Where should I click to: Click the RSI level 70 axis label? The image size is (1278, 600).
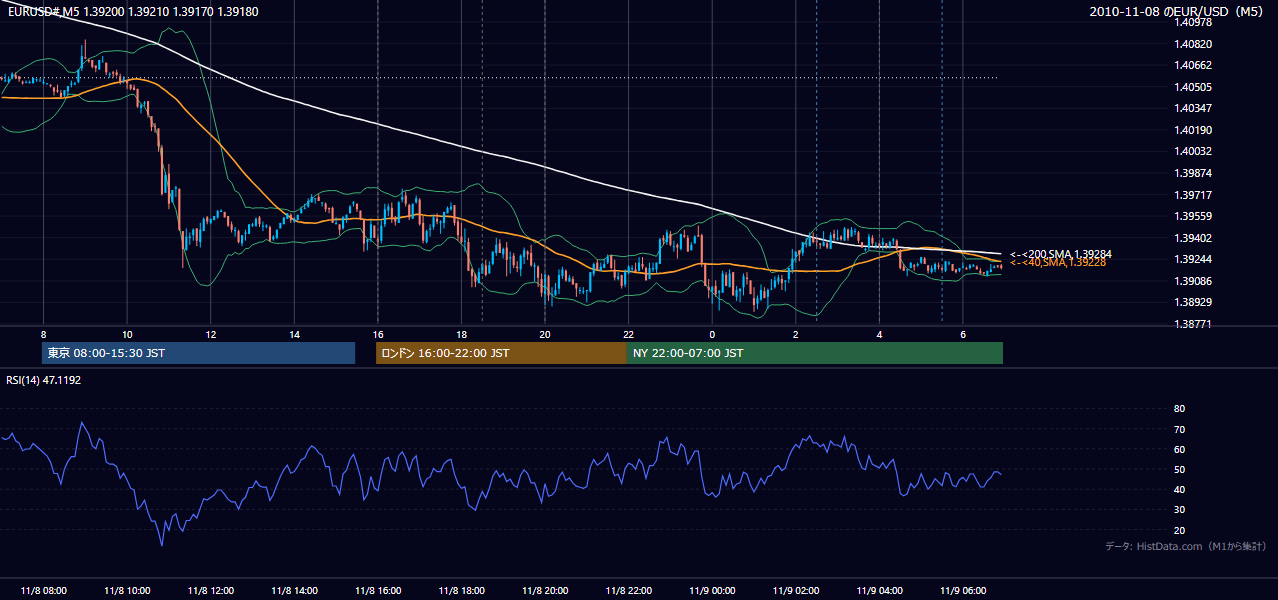point(1179,429)
